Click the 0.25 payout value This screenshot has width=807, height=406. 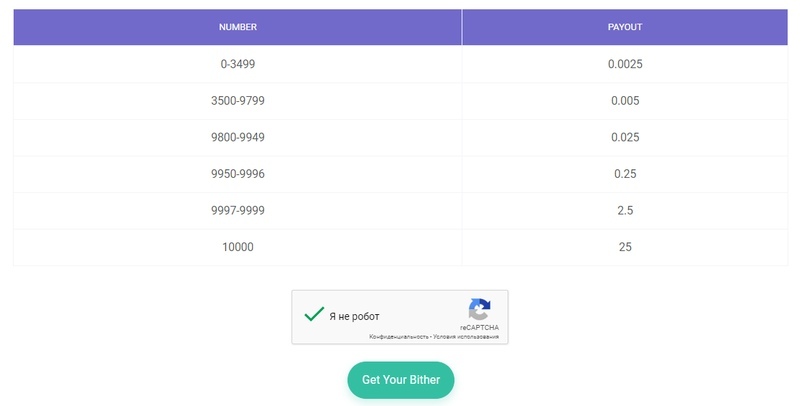(625, 174)
